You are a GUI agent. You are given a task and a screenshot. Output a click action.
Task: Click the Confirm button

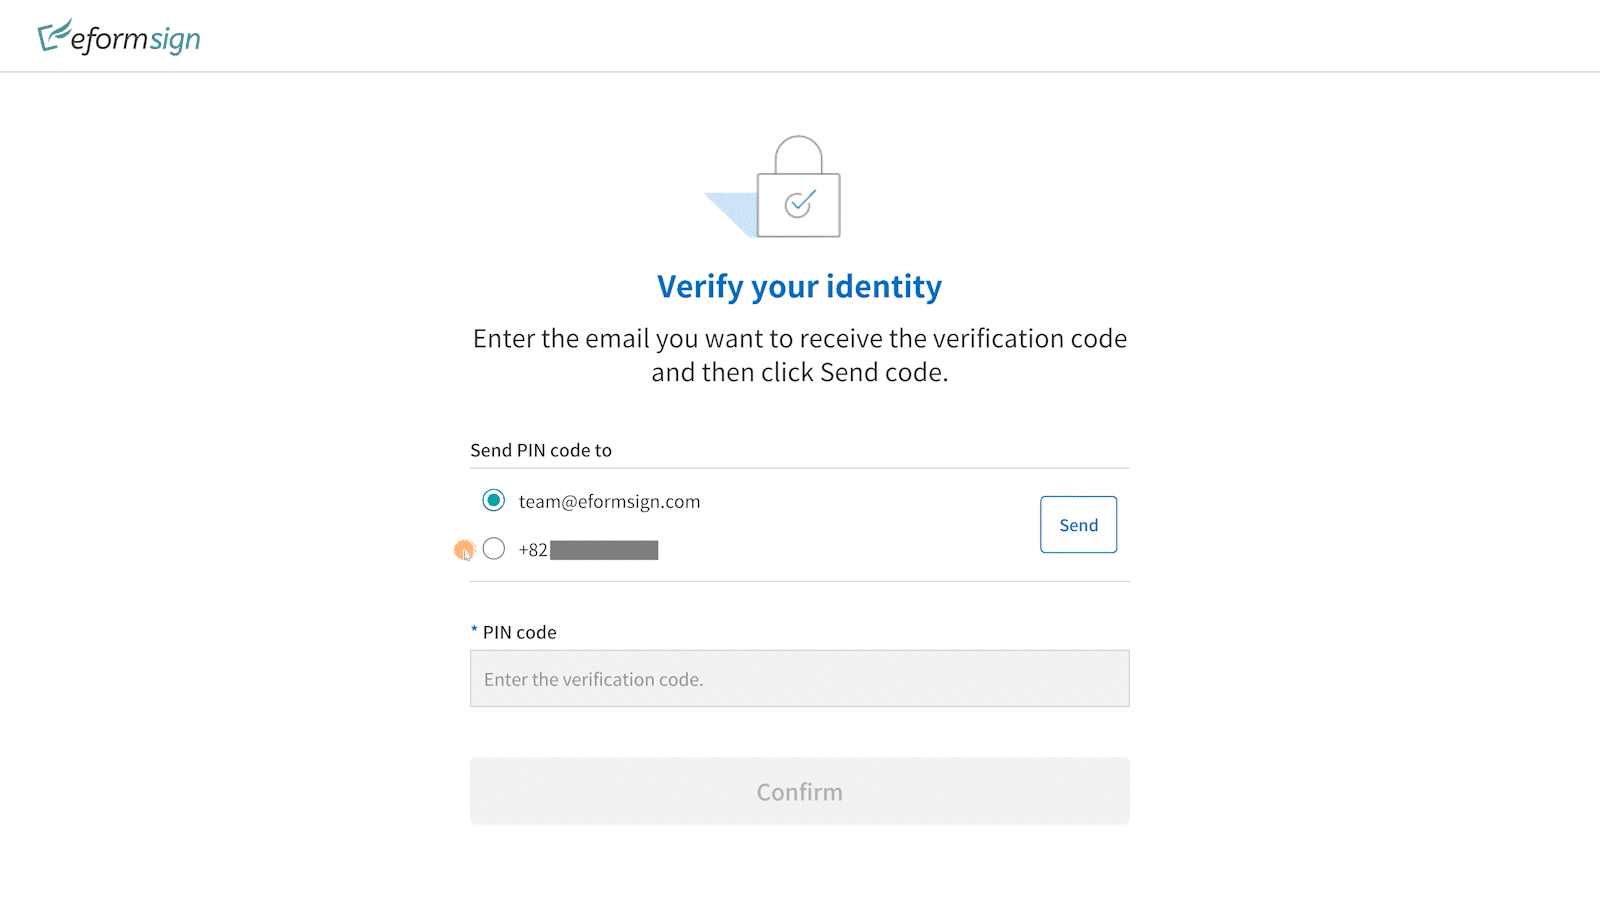(x=800, y=791)
